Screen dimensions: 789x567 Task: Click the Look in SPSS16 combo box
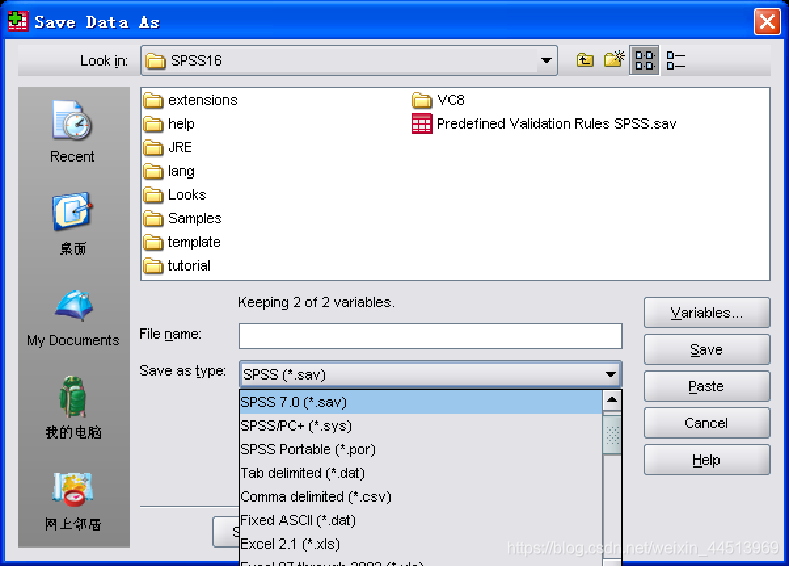pos(349,60)
